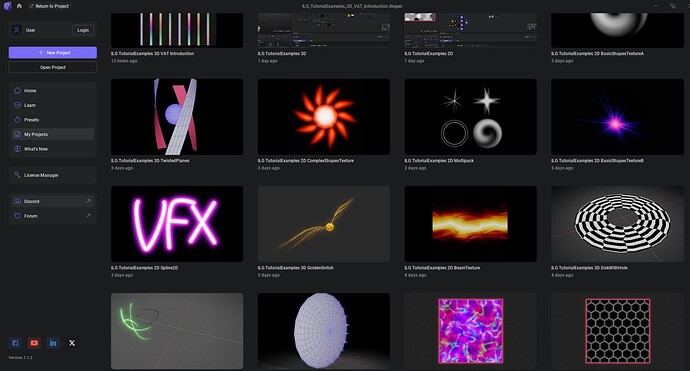690x371 pixels.
Task: Click Open Project button
Action: click(x=53, y=67)
